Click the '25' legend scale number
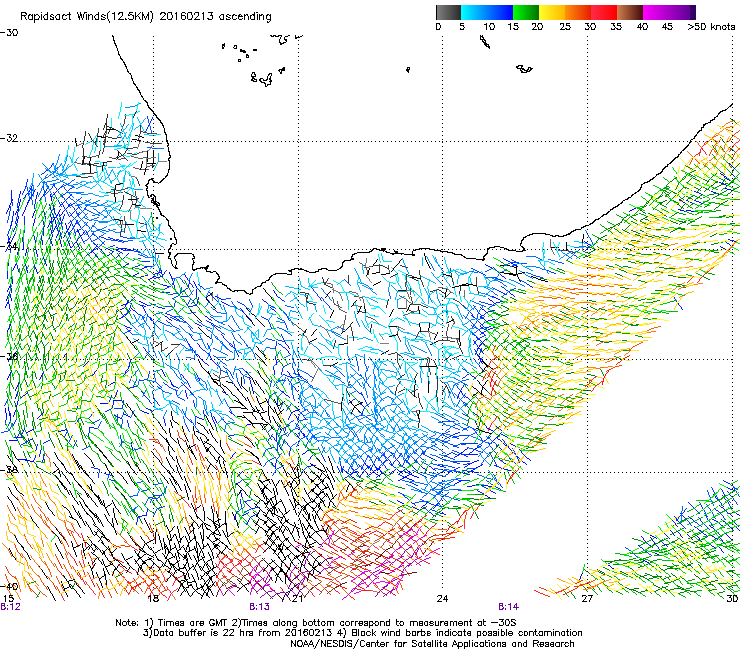 [565, 27]
